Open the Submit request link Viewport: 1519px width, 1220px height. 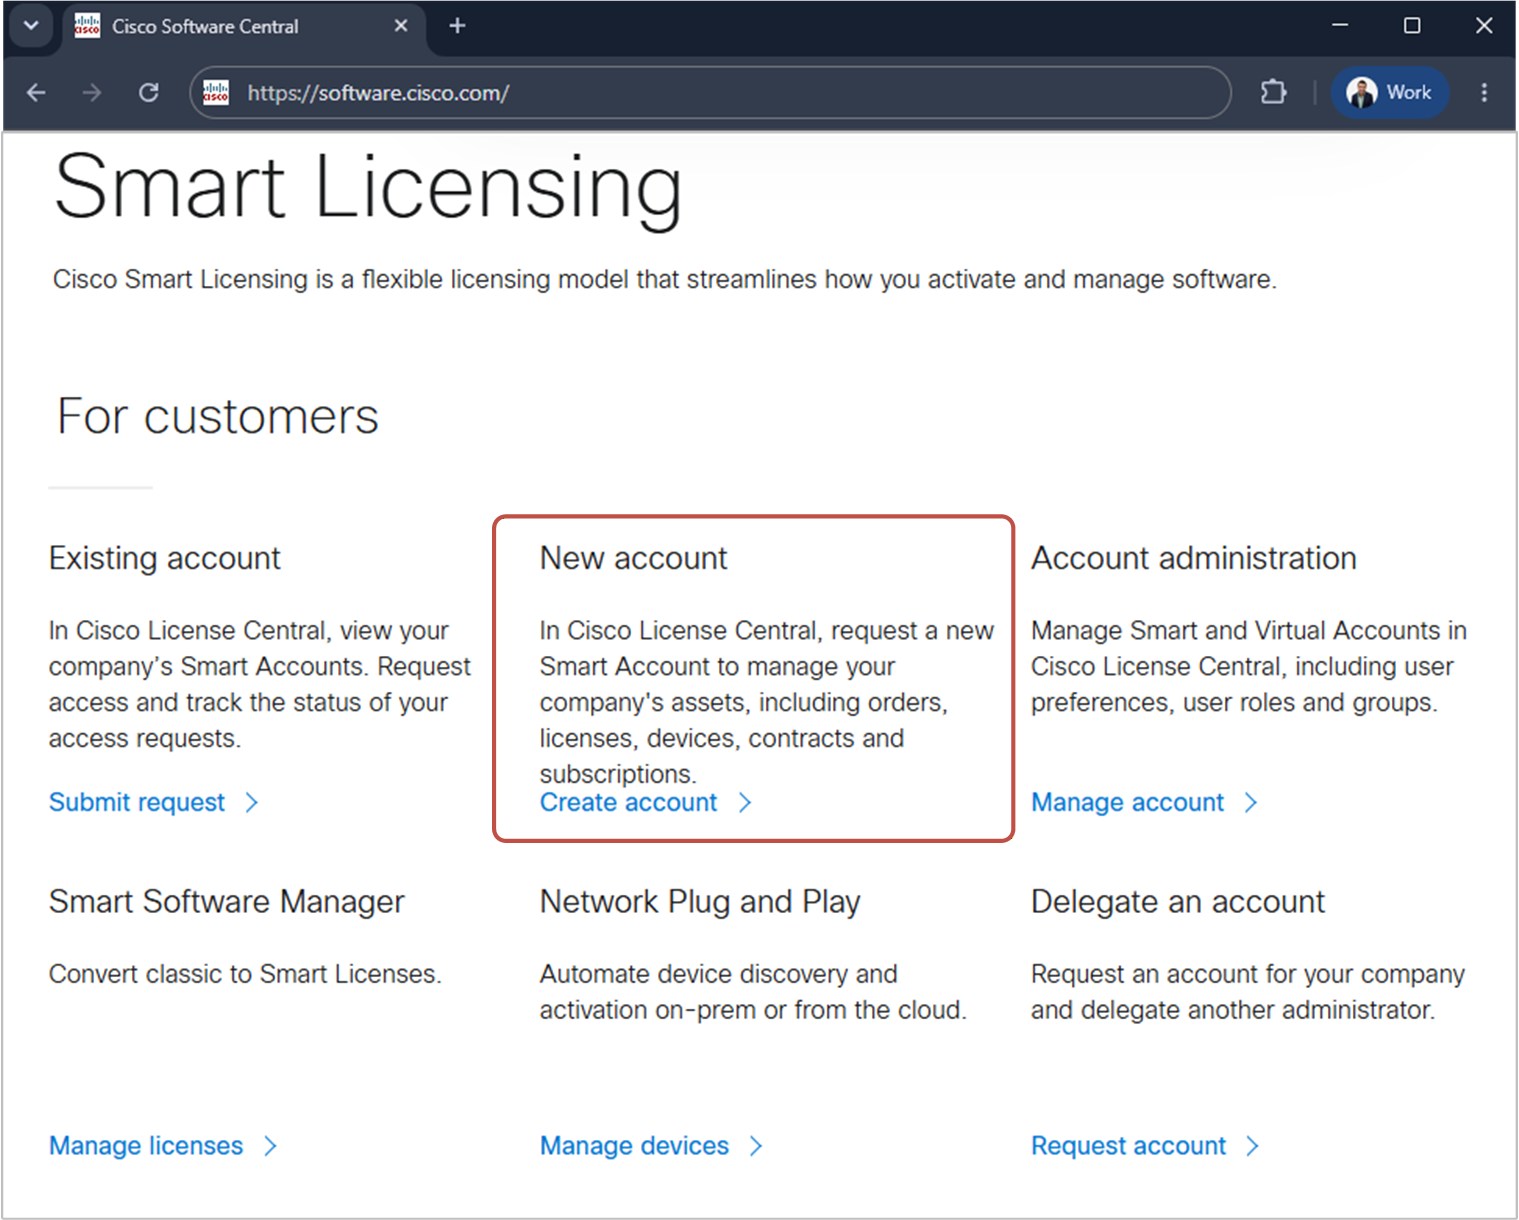tap(137, 802)
